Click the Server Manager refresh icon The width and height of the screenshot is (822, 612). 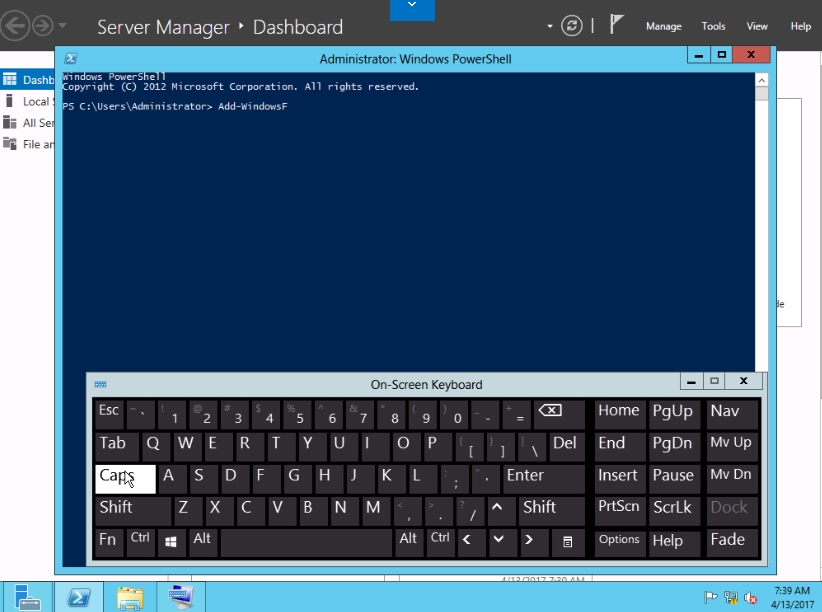(572, 26)
